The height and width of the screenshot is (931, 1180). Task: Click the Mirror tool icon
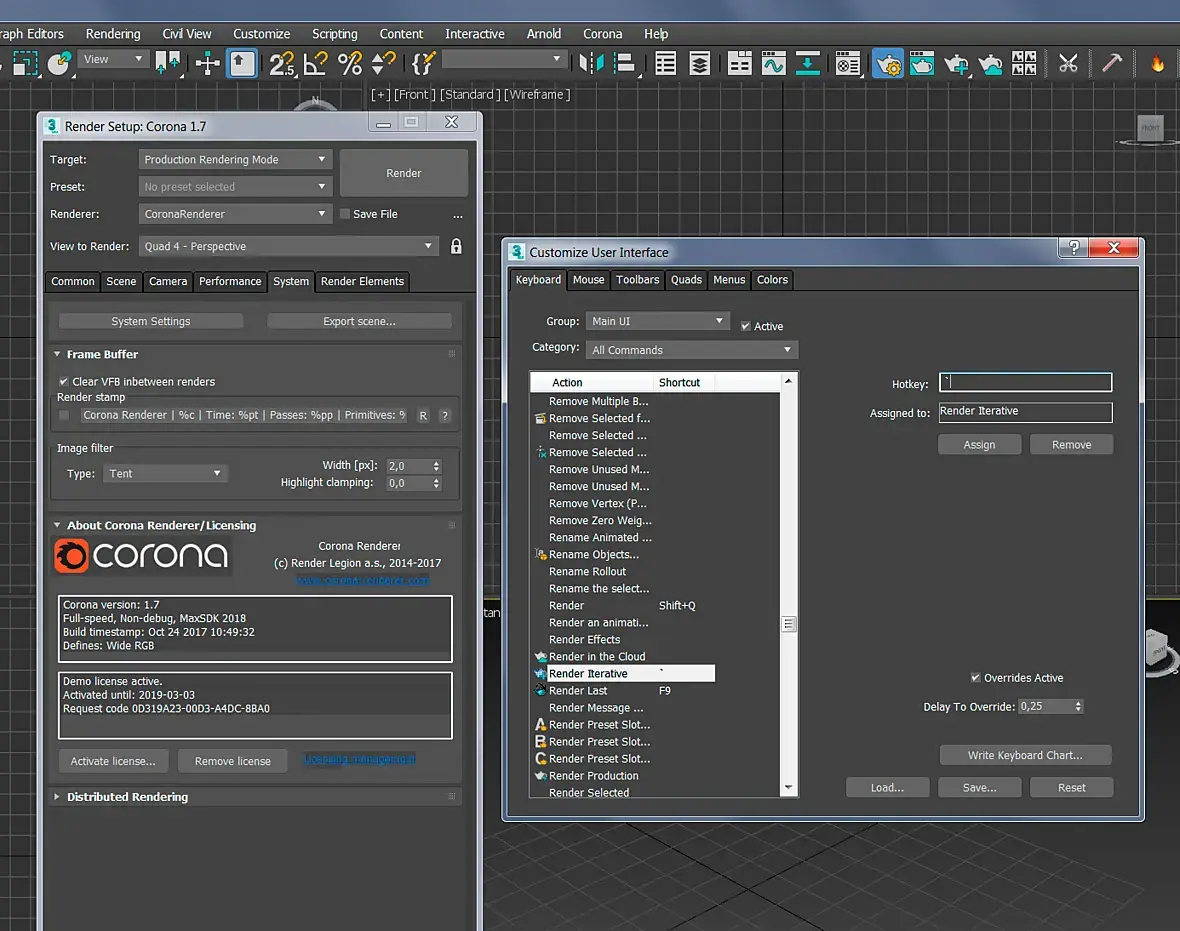(591, 64)
